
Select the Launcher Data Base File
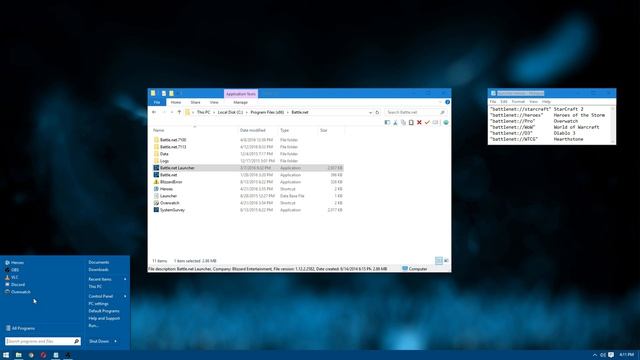(168, 196)
